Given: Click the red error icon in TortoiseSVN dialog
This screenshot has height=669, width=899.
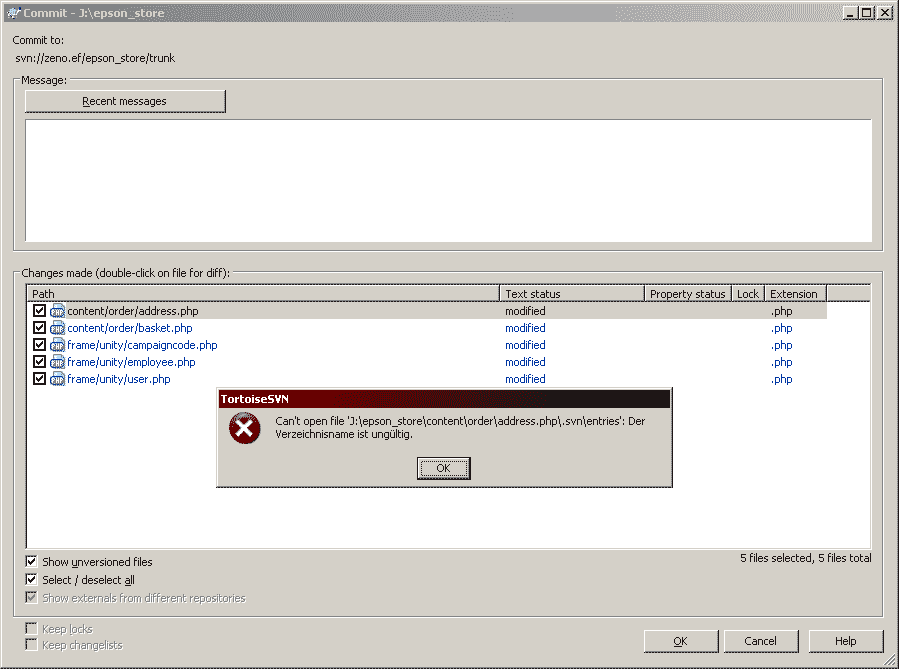Looking at the screenshot, I should 245,428.
